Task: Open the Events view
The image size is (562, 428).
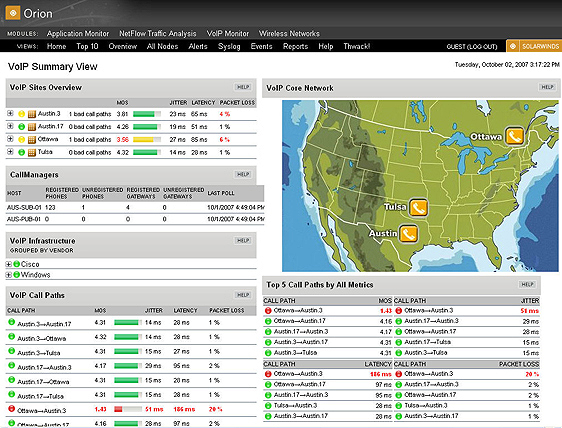Action: pos(261,46)
